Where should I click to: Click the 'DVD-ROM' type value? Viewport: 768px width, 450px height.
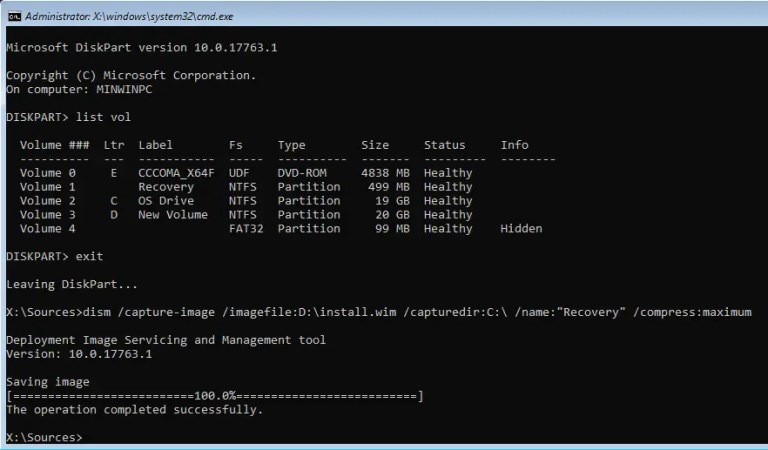302,173
